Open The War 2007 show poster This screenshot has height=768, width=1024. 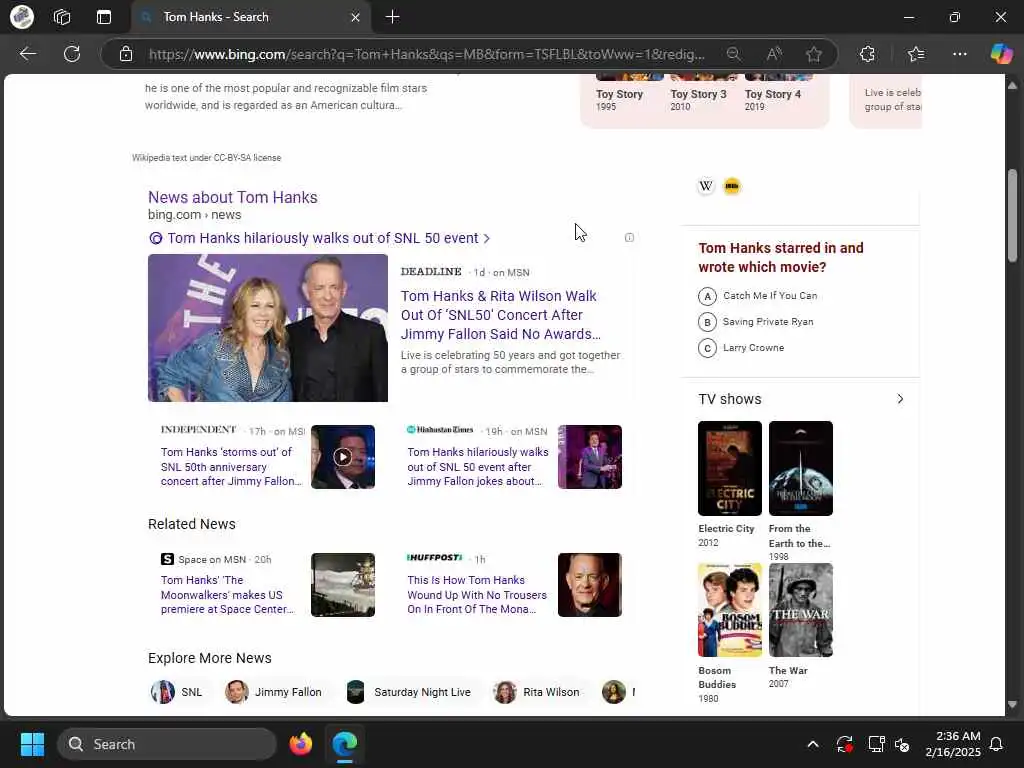click(801, 610)
